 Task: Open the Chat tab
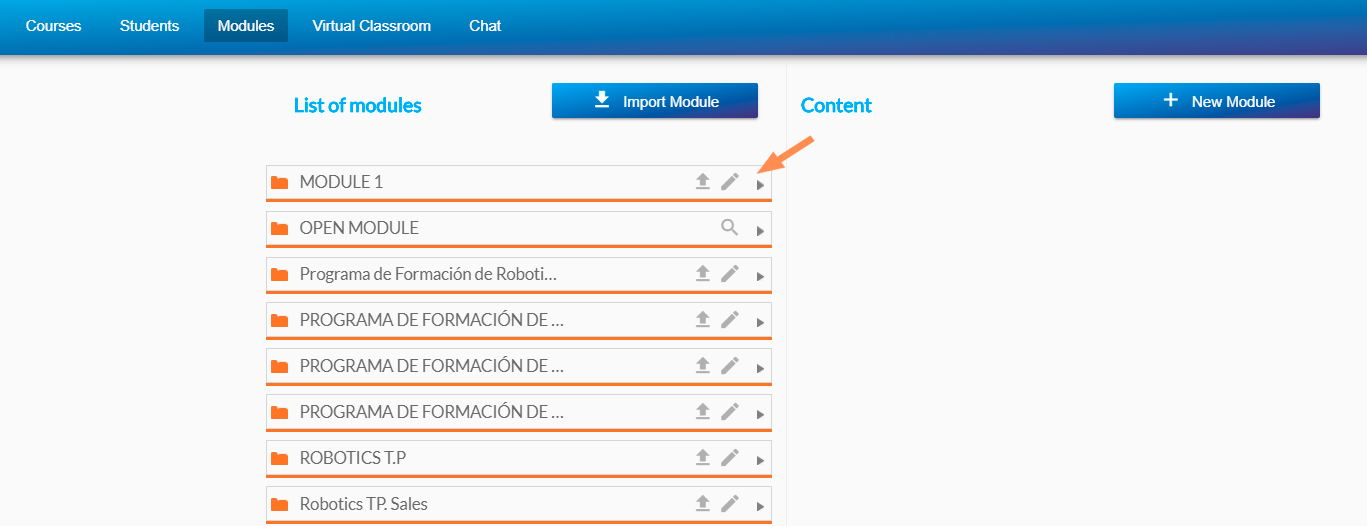click(x=485, y=26)
